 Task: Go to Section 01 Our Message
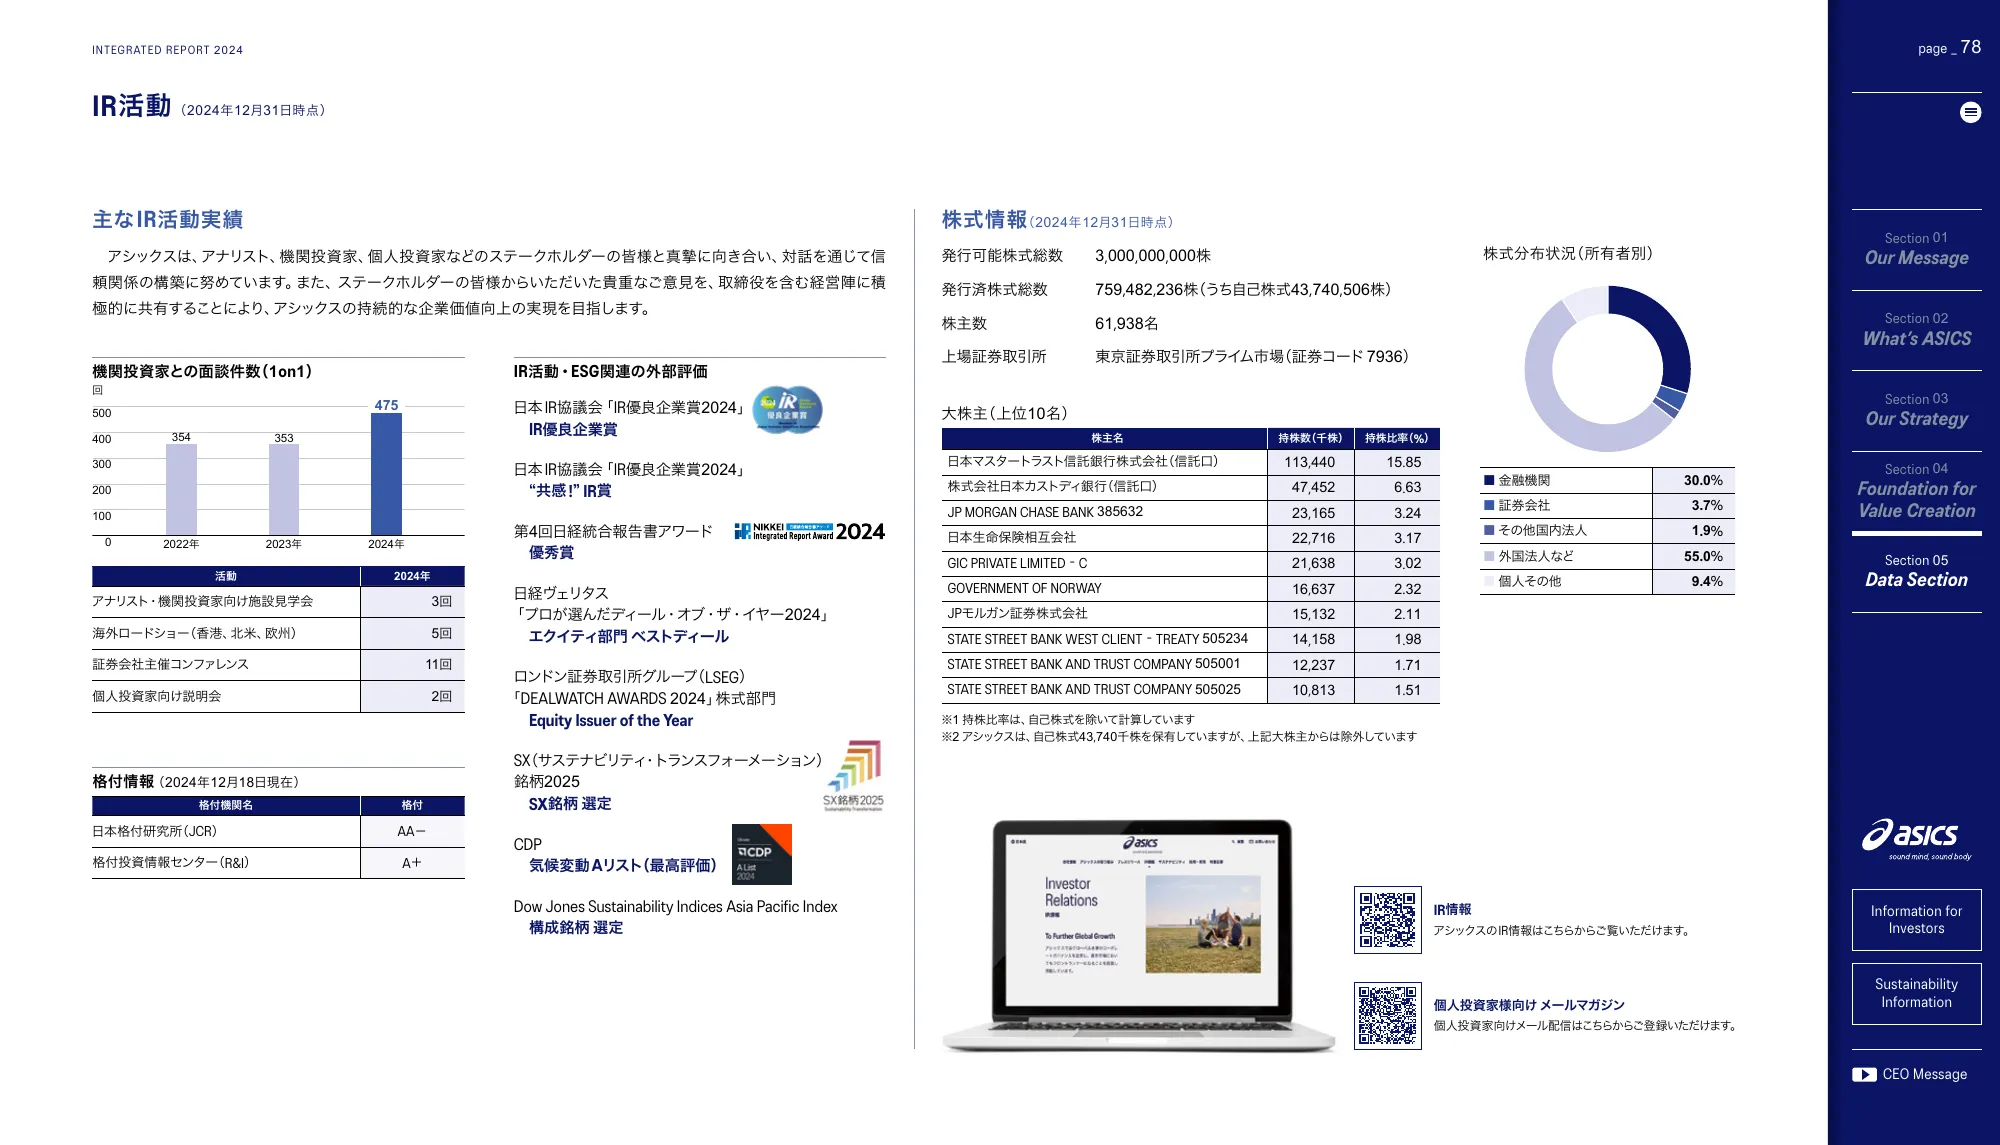(x=1916, y=249)
